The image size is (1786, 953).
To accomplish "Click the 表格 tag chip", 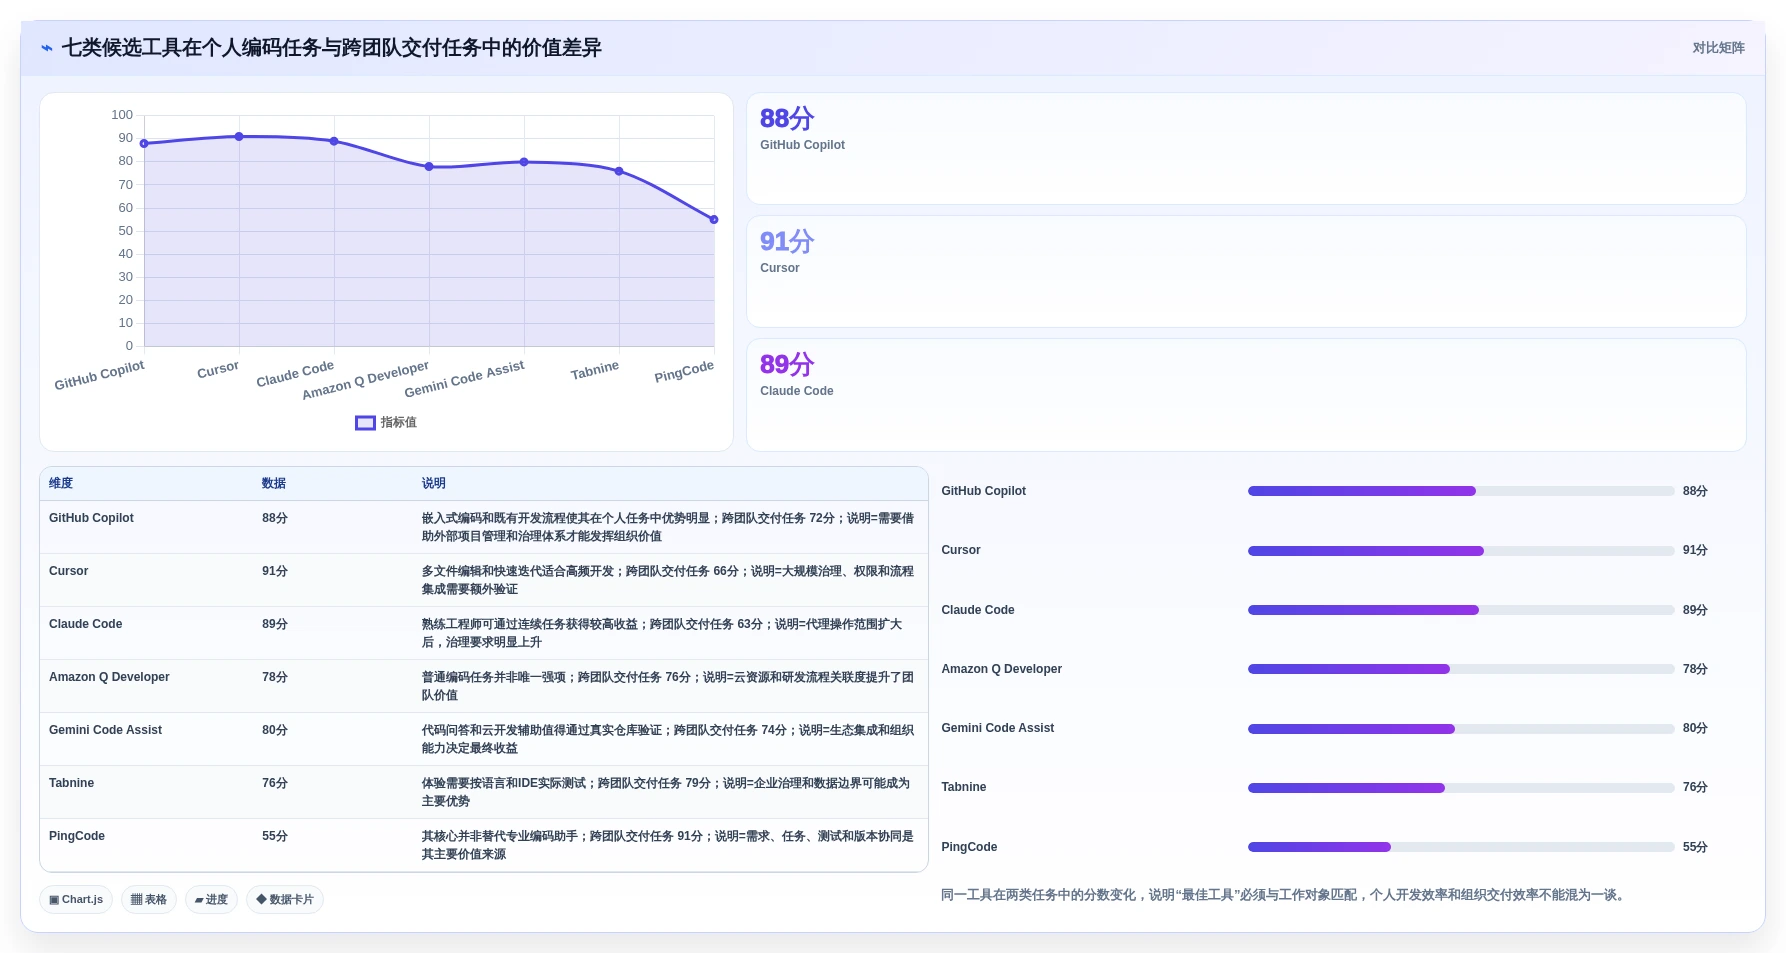I will point(149,900).
